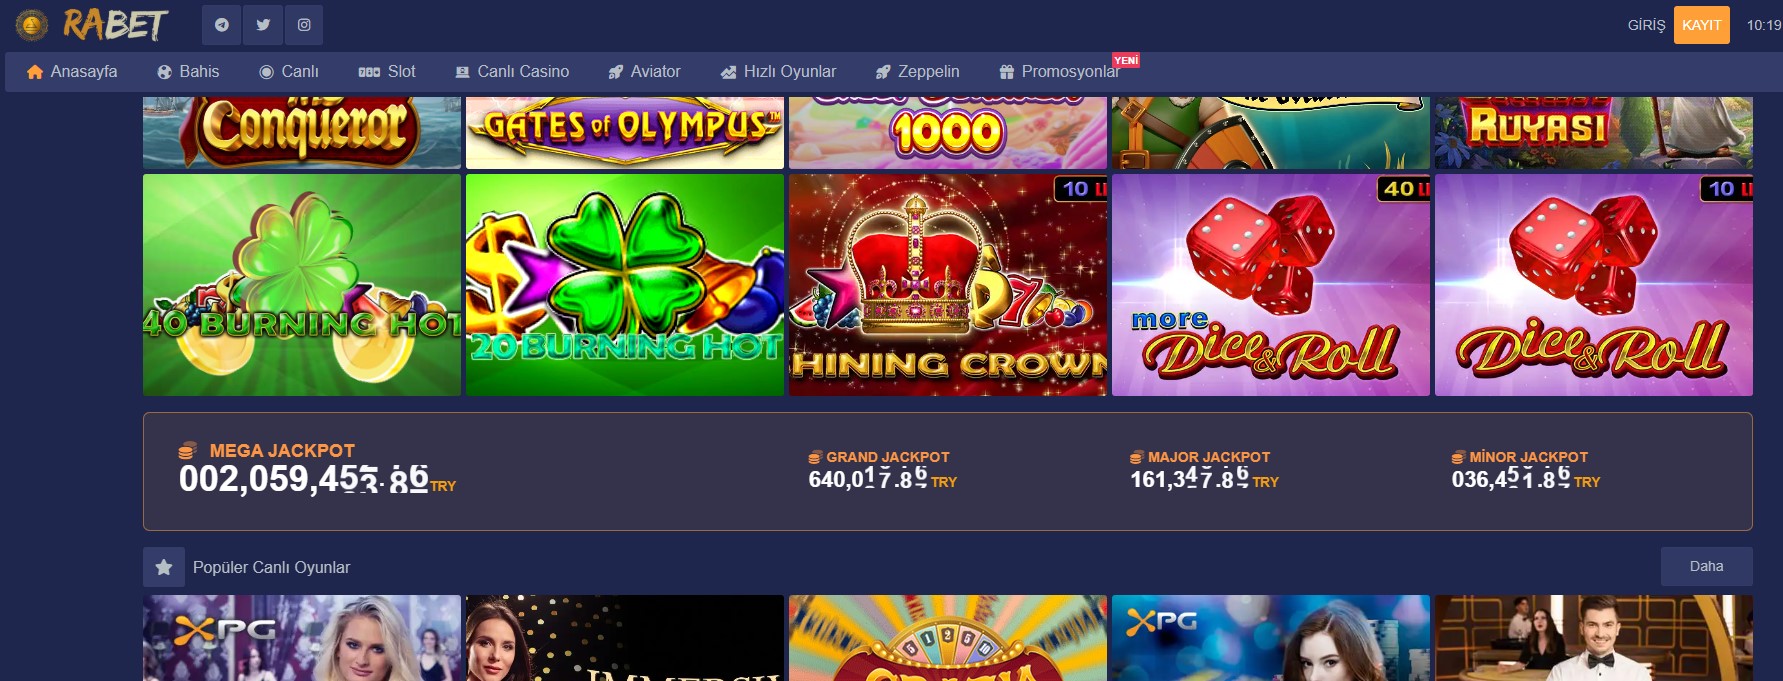1783x681 pixels.
Task: Open the Twitter social icon
Action: 263,25
